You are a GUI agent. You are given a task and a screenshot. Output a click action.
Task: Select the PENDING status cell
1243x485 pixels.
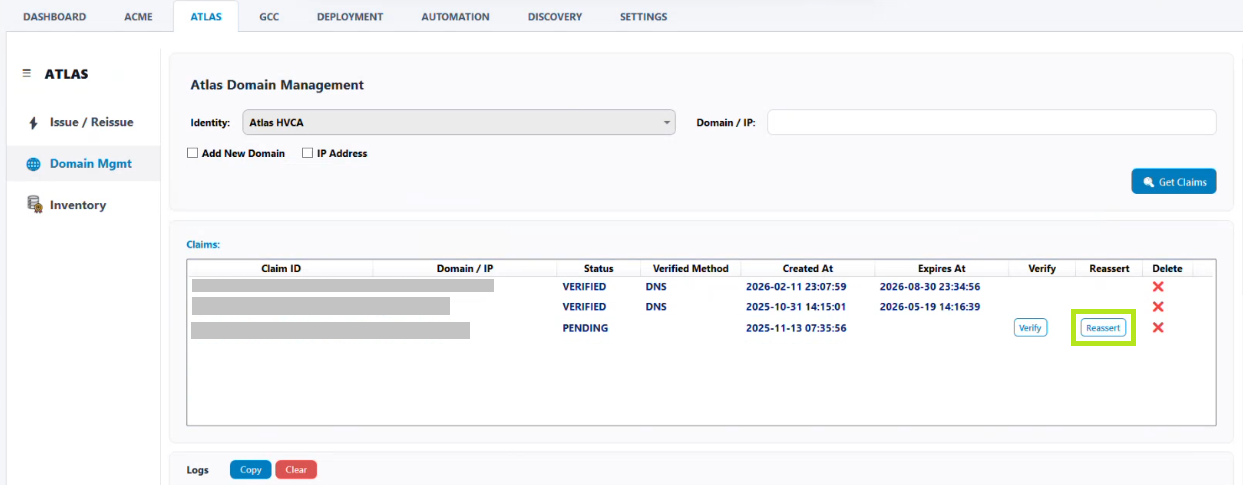point(585,328)
